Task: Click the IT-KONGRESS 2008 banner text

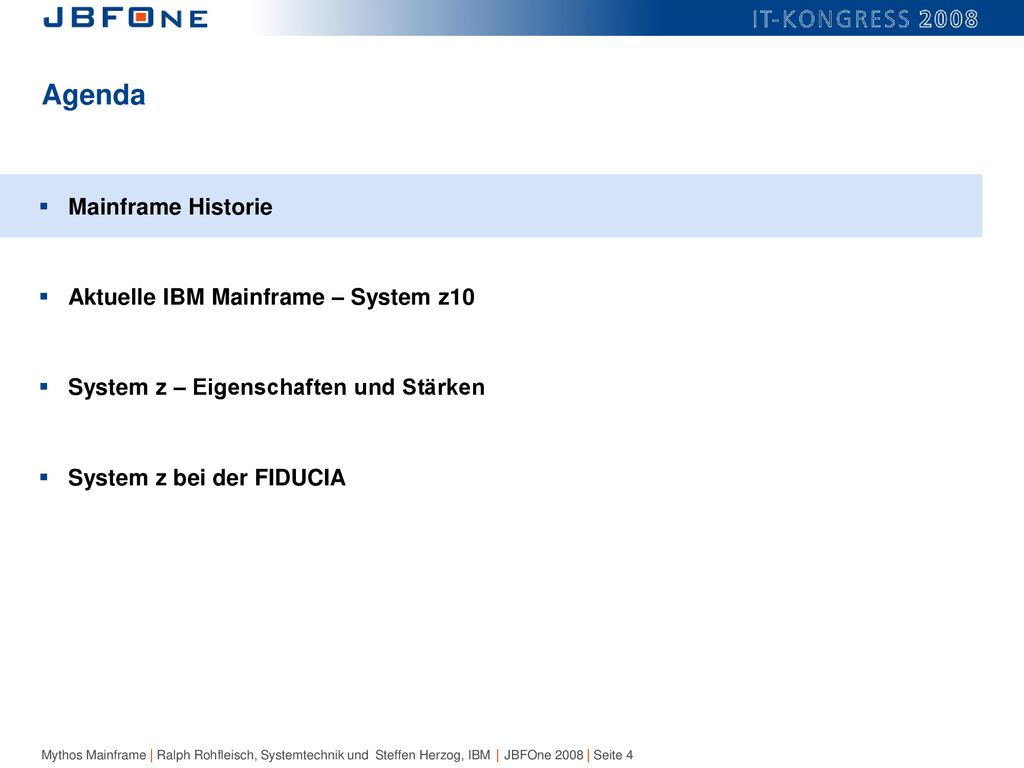Action: (865, 19)
